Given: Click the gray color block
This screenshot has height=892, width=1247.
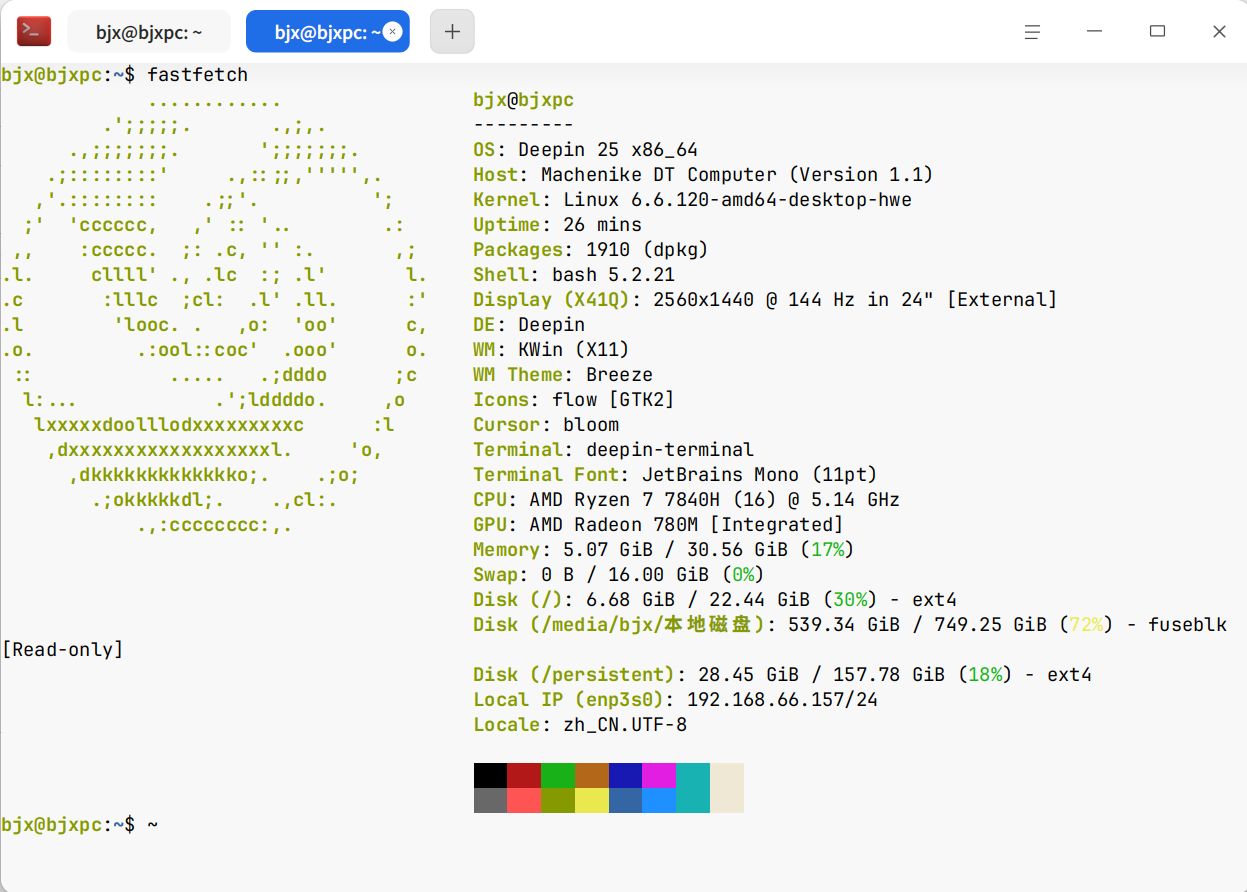Looking at the screenshot, I should [490, 800].
